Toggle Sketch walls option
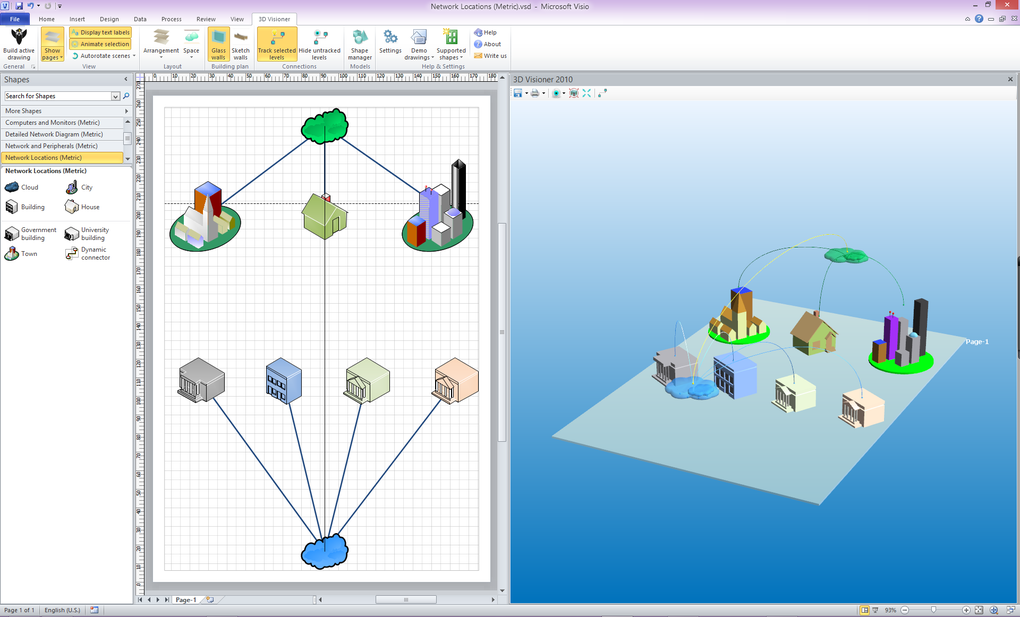 [x=241, y=44]
